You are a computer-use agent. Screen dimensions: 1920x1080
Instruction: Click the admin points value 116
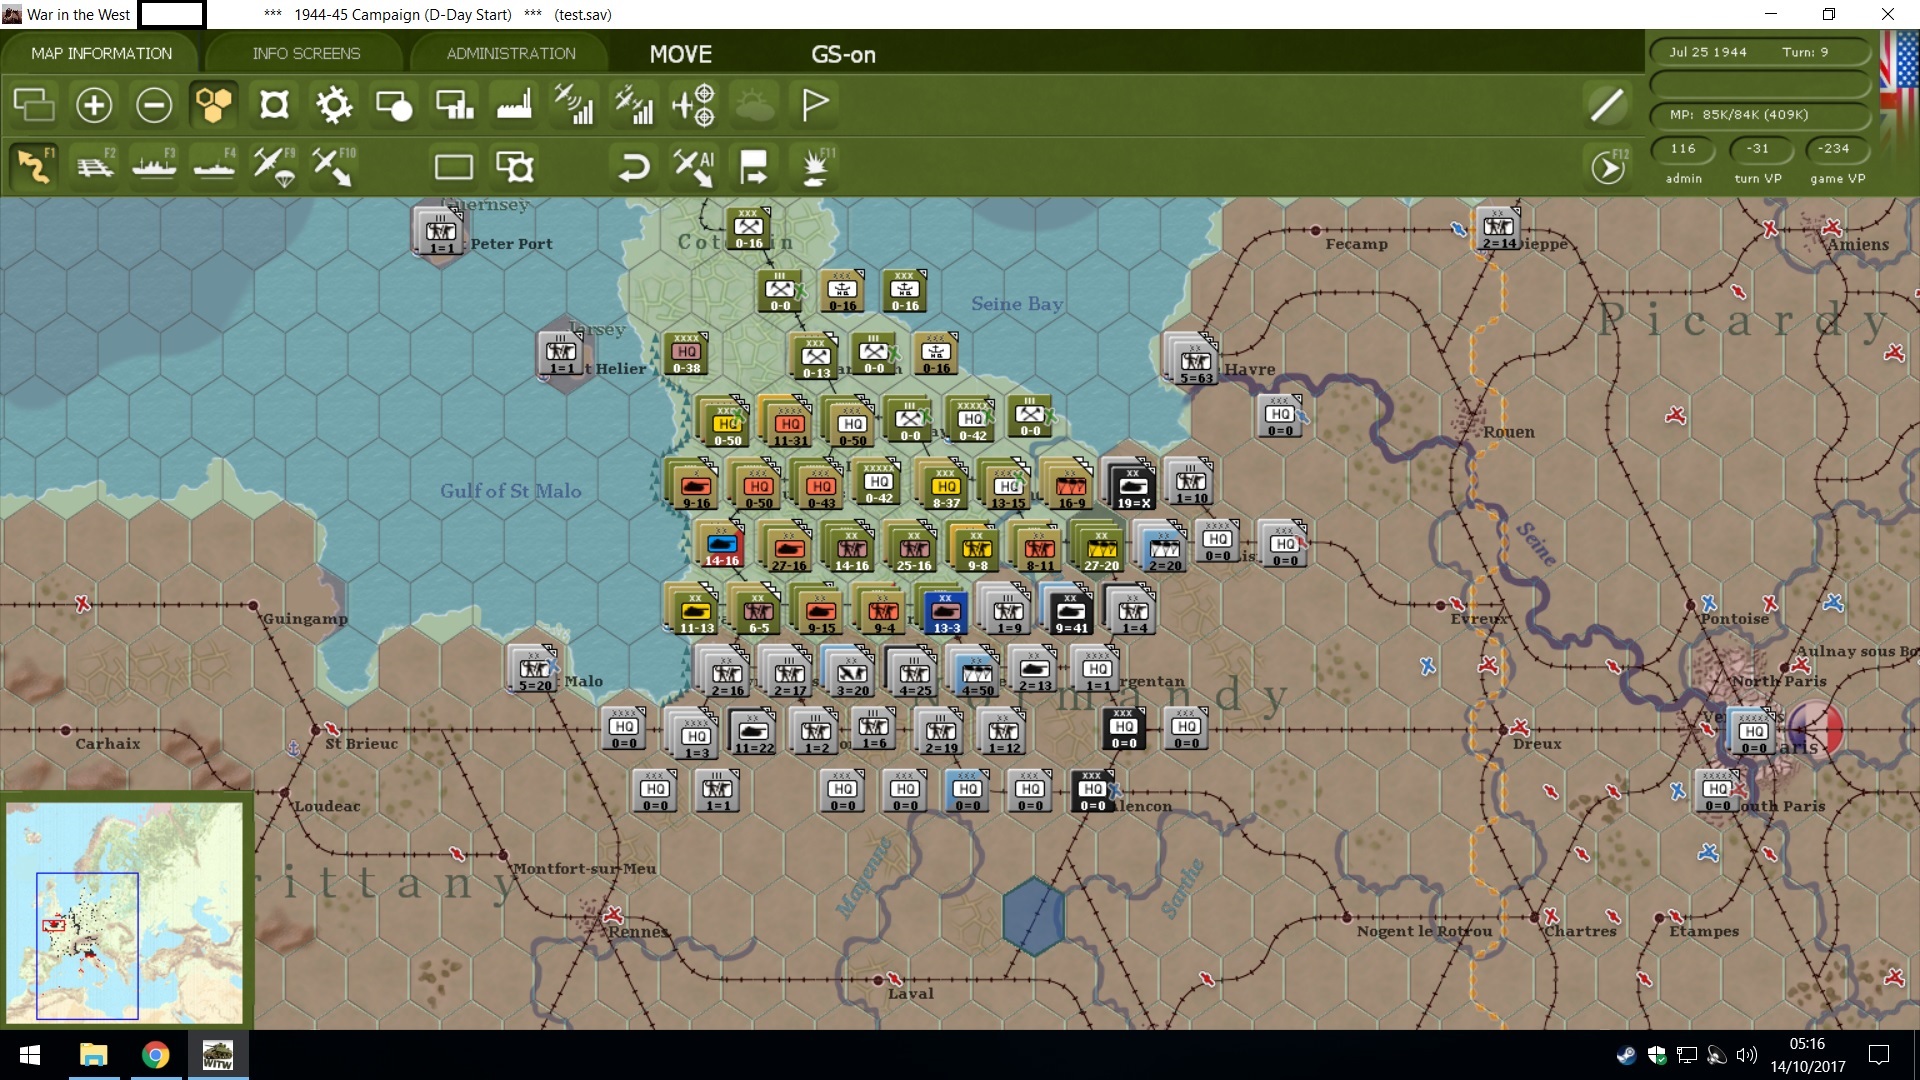click(x=1683, y=149)
